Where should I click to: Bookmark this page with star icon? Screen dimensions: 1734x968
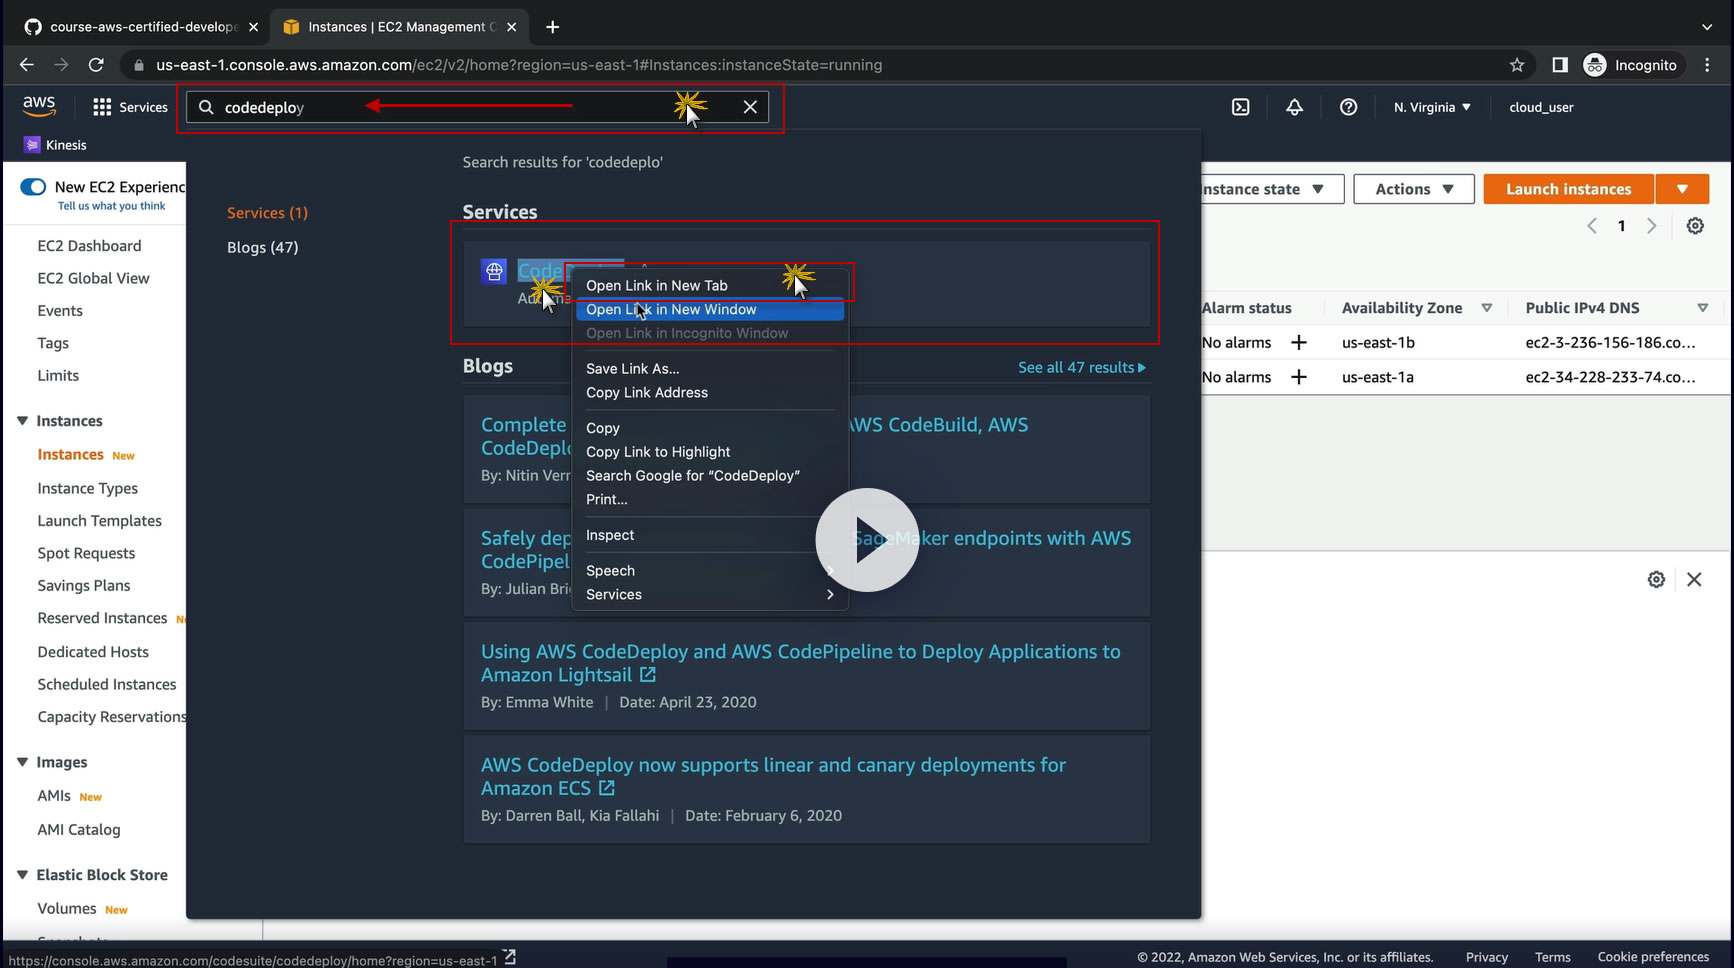pos(1517,65)
